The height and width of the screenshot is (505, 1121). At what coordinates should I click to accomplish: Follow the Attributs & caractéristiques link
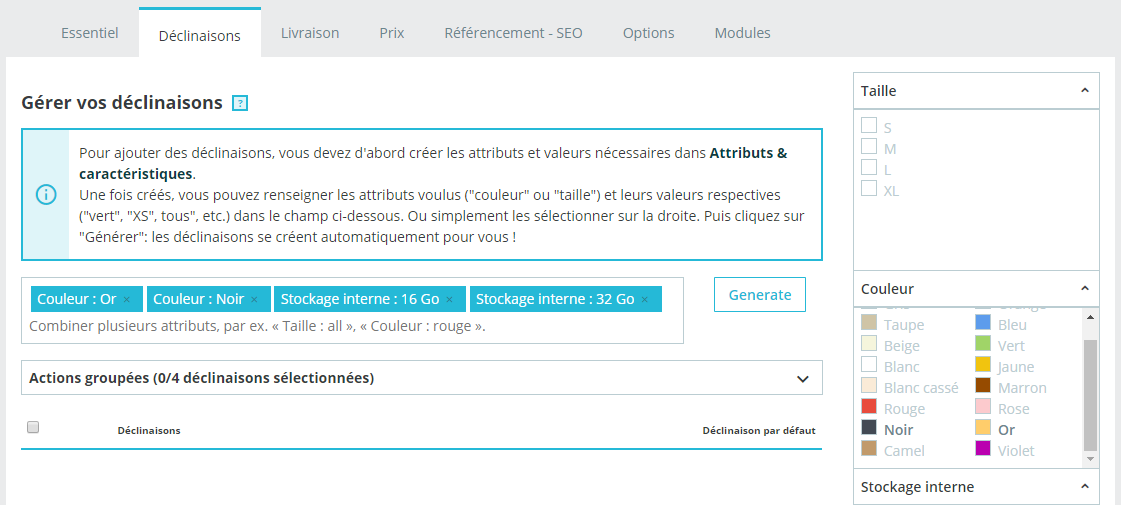click(748, 153)
